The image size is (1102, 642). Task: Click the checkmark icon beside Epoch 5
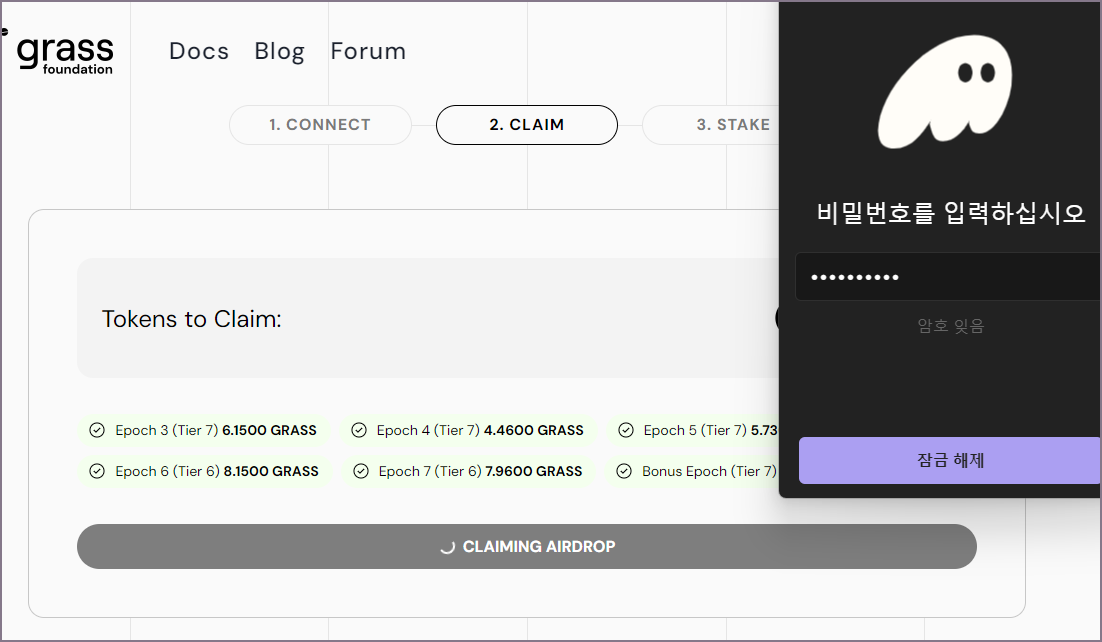(x=625, y=430)
